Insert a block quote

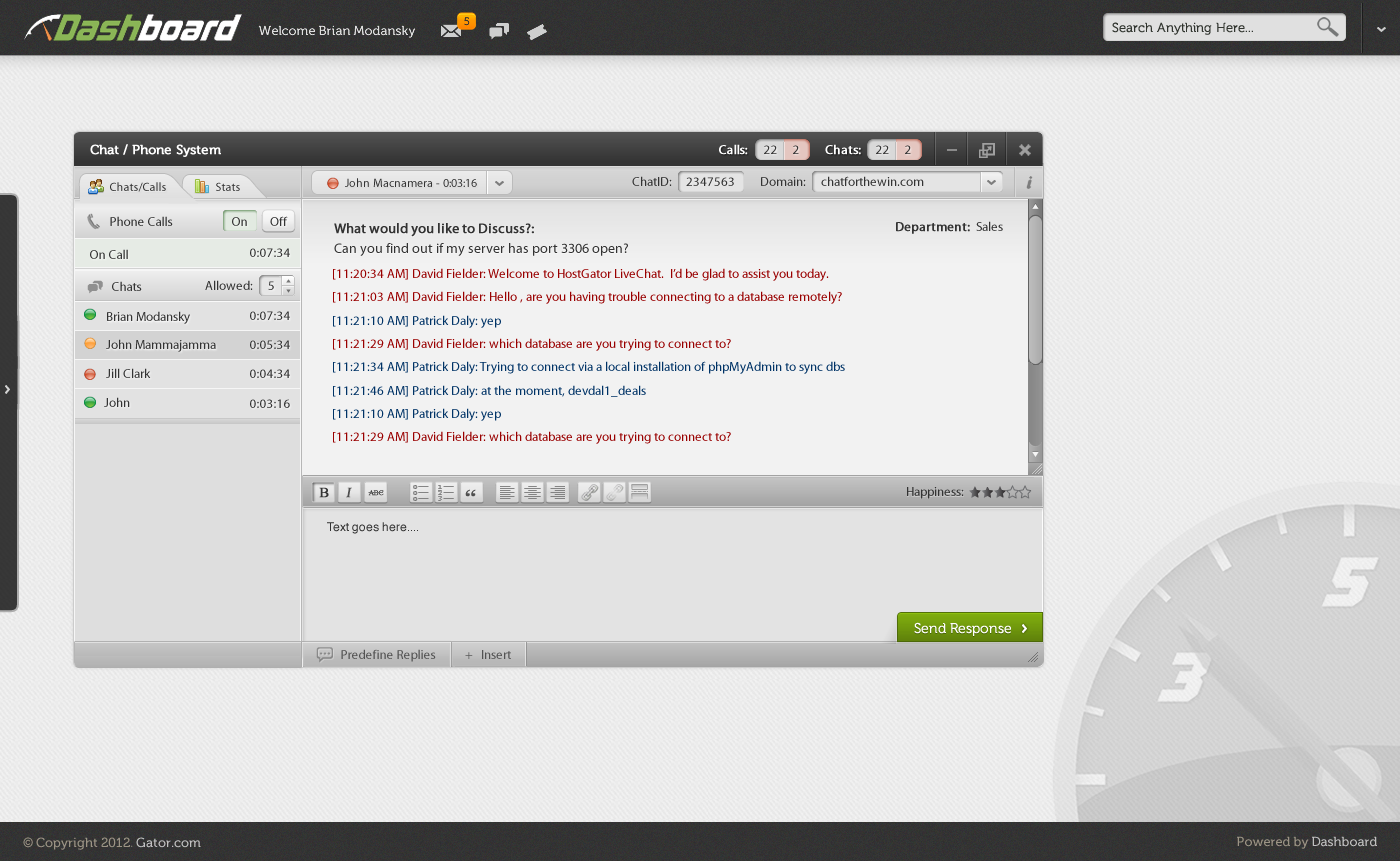click(x=471, y=492)
